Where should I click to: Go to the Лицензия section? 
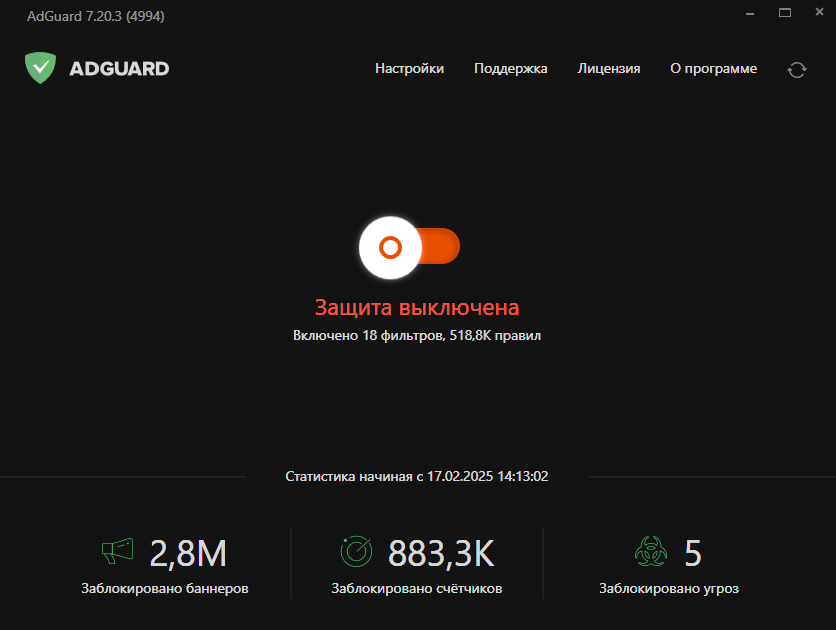608,69
